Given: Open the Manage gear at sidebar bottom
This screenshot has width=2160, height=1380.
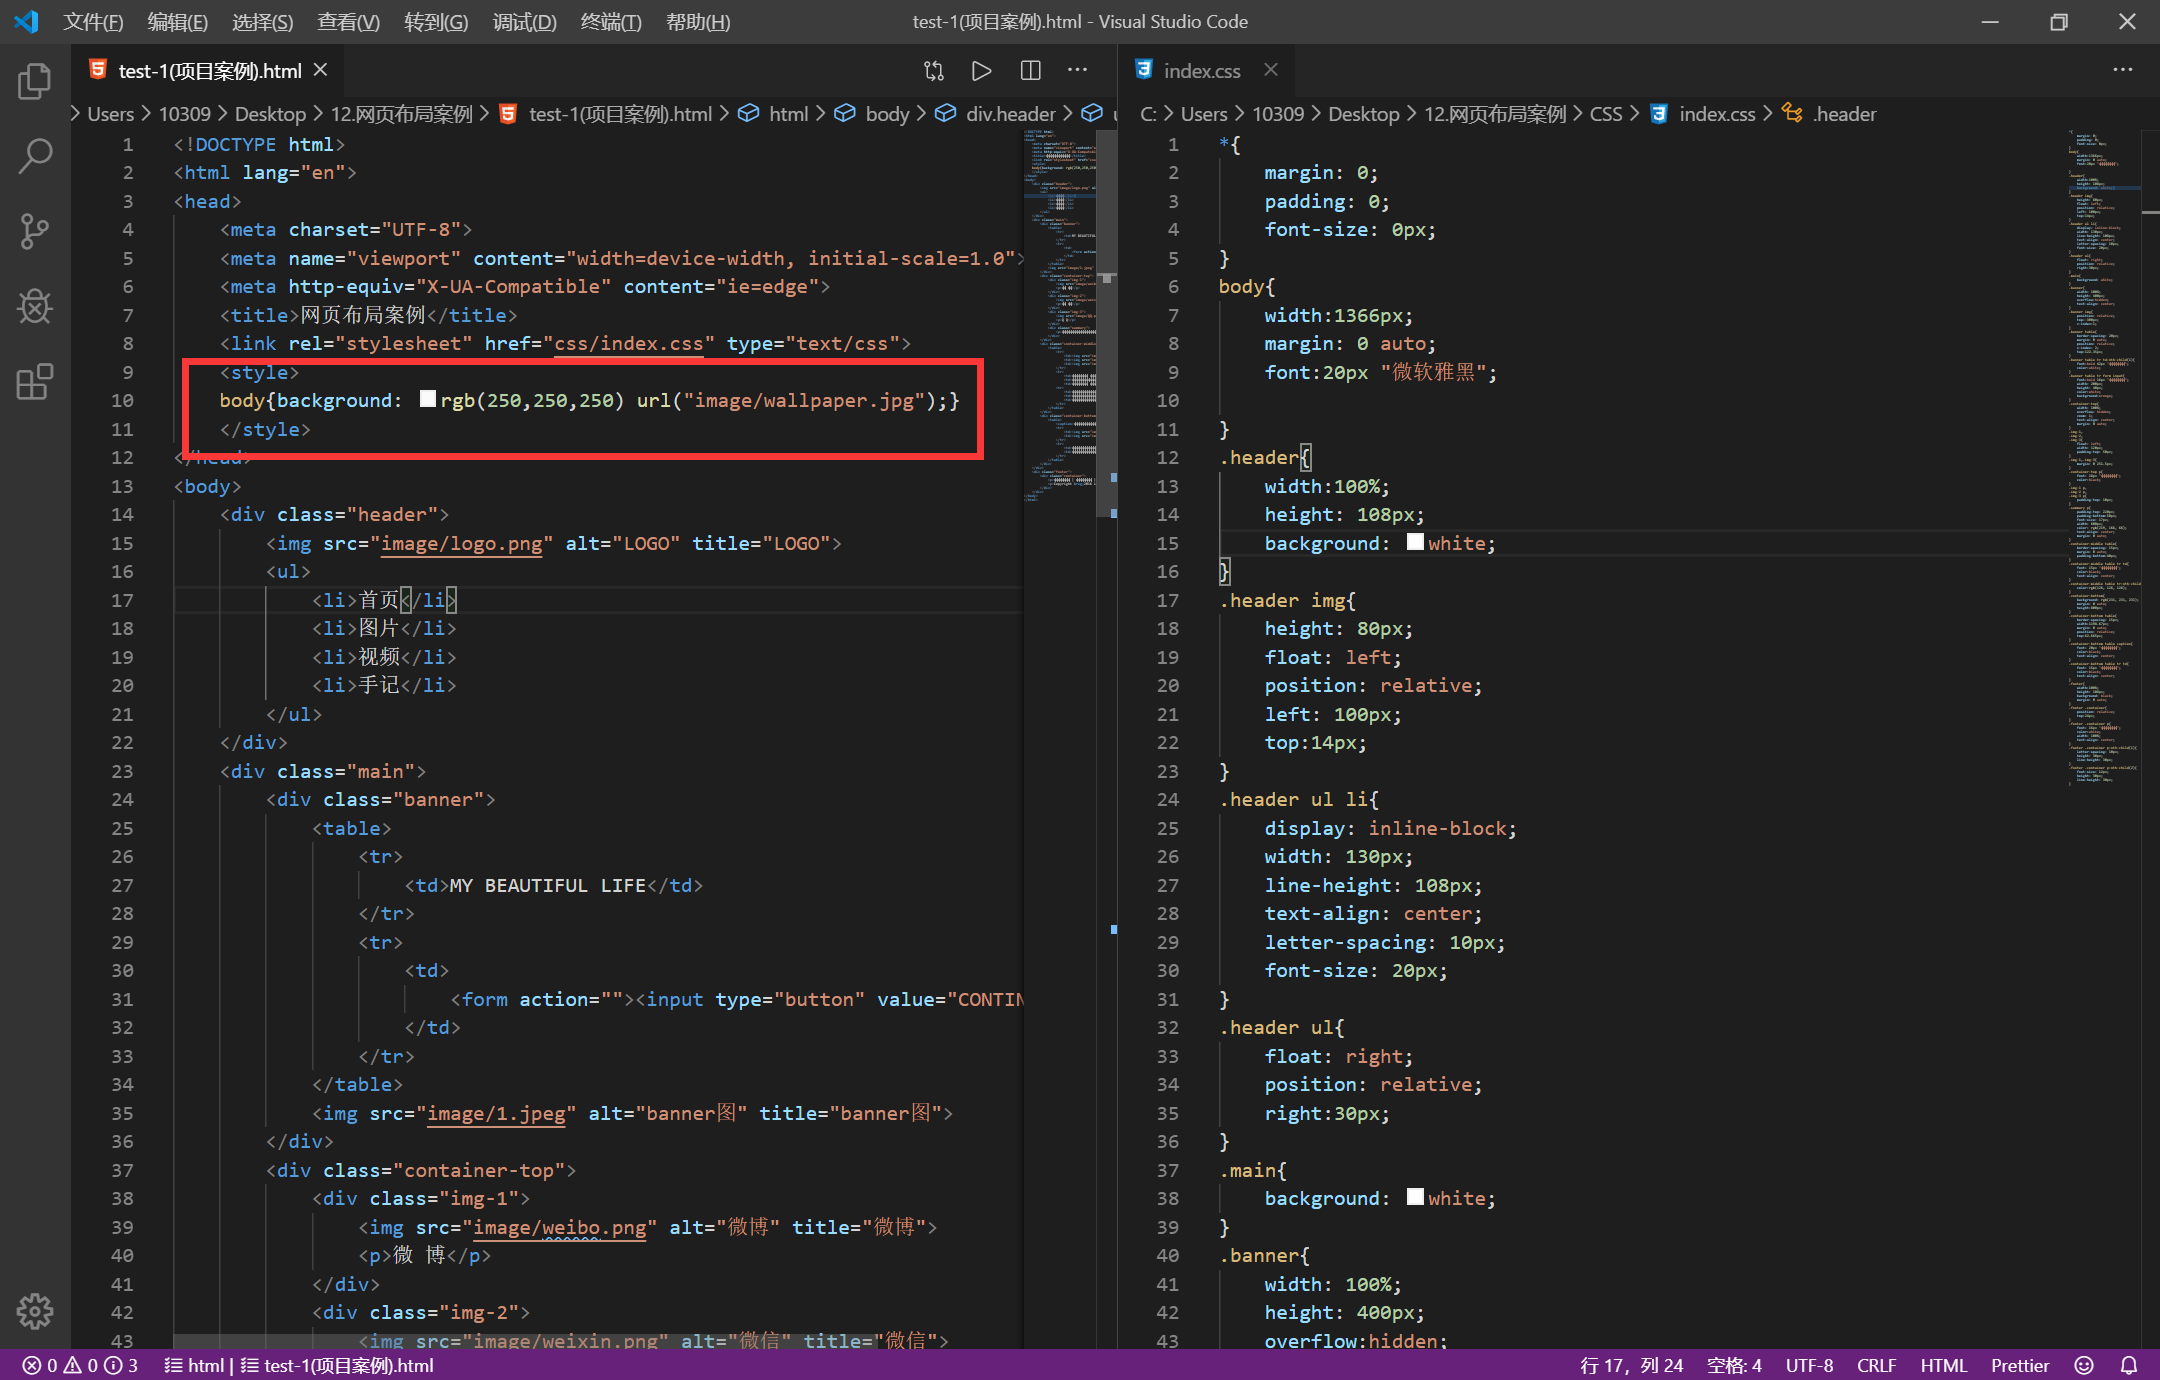Looking at the screenshot, I should [x=35, y=1310].
